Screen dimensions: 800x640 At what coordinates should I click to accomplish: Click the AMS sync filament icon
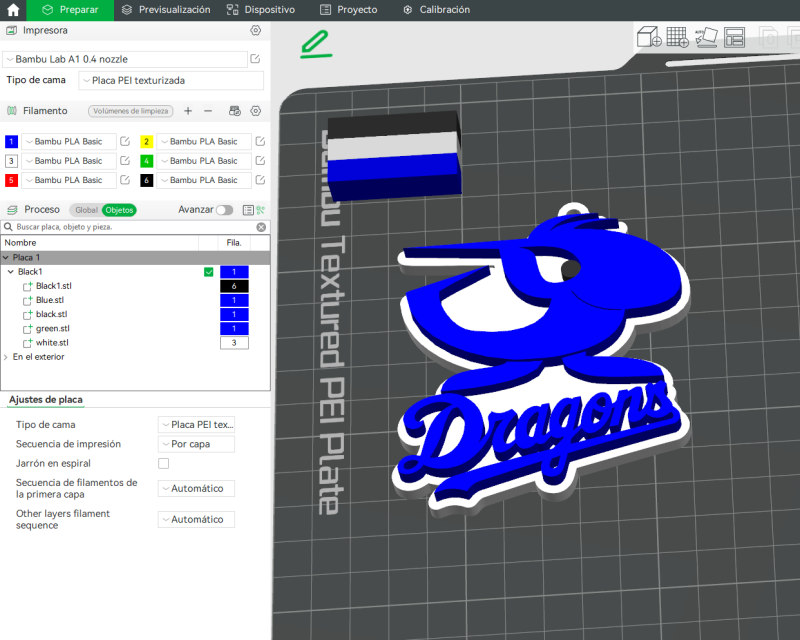[x=235, y=111]
